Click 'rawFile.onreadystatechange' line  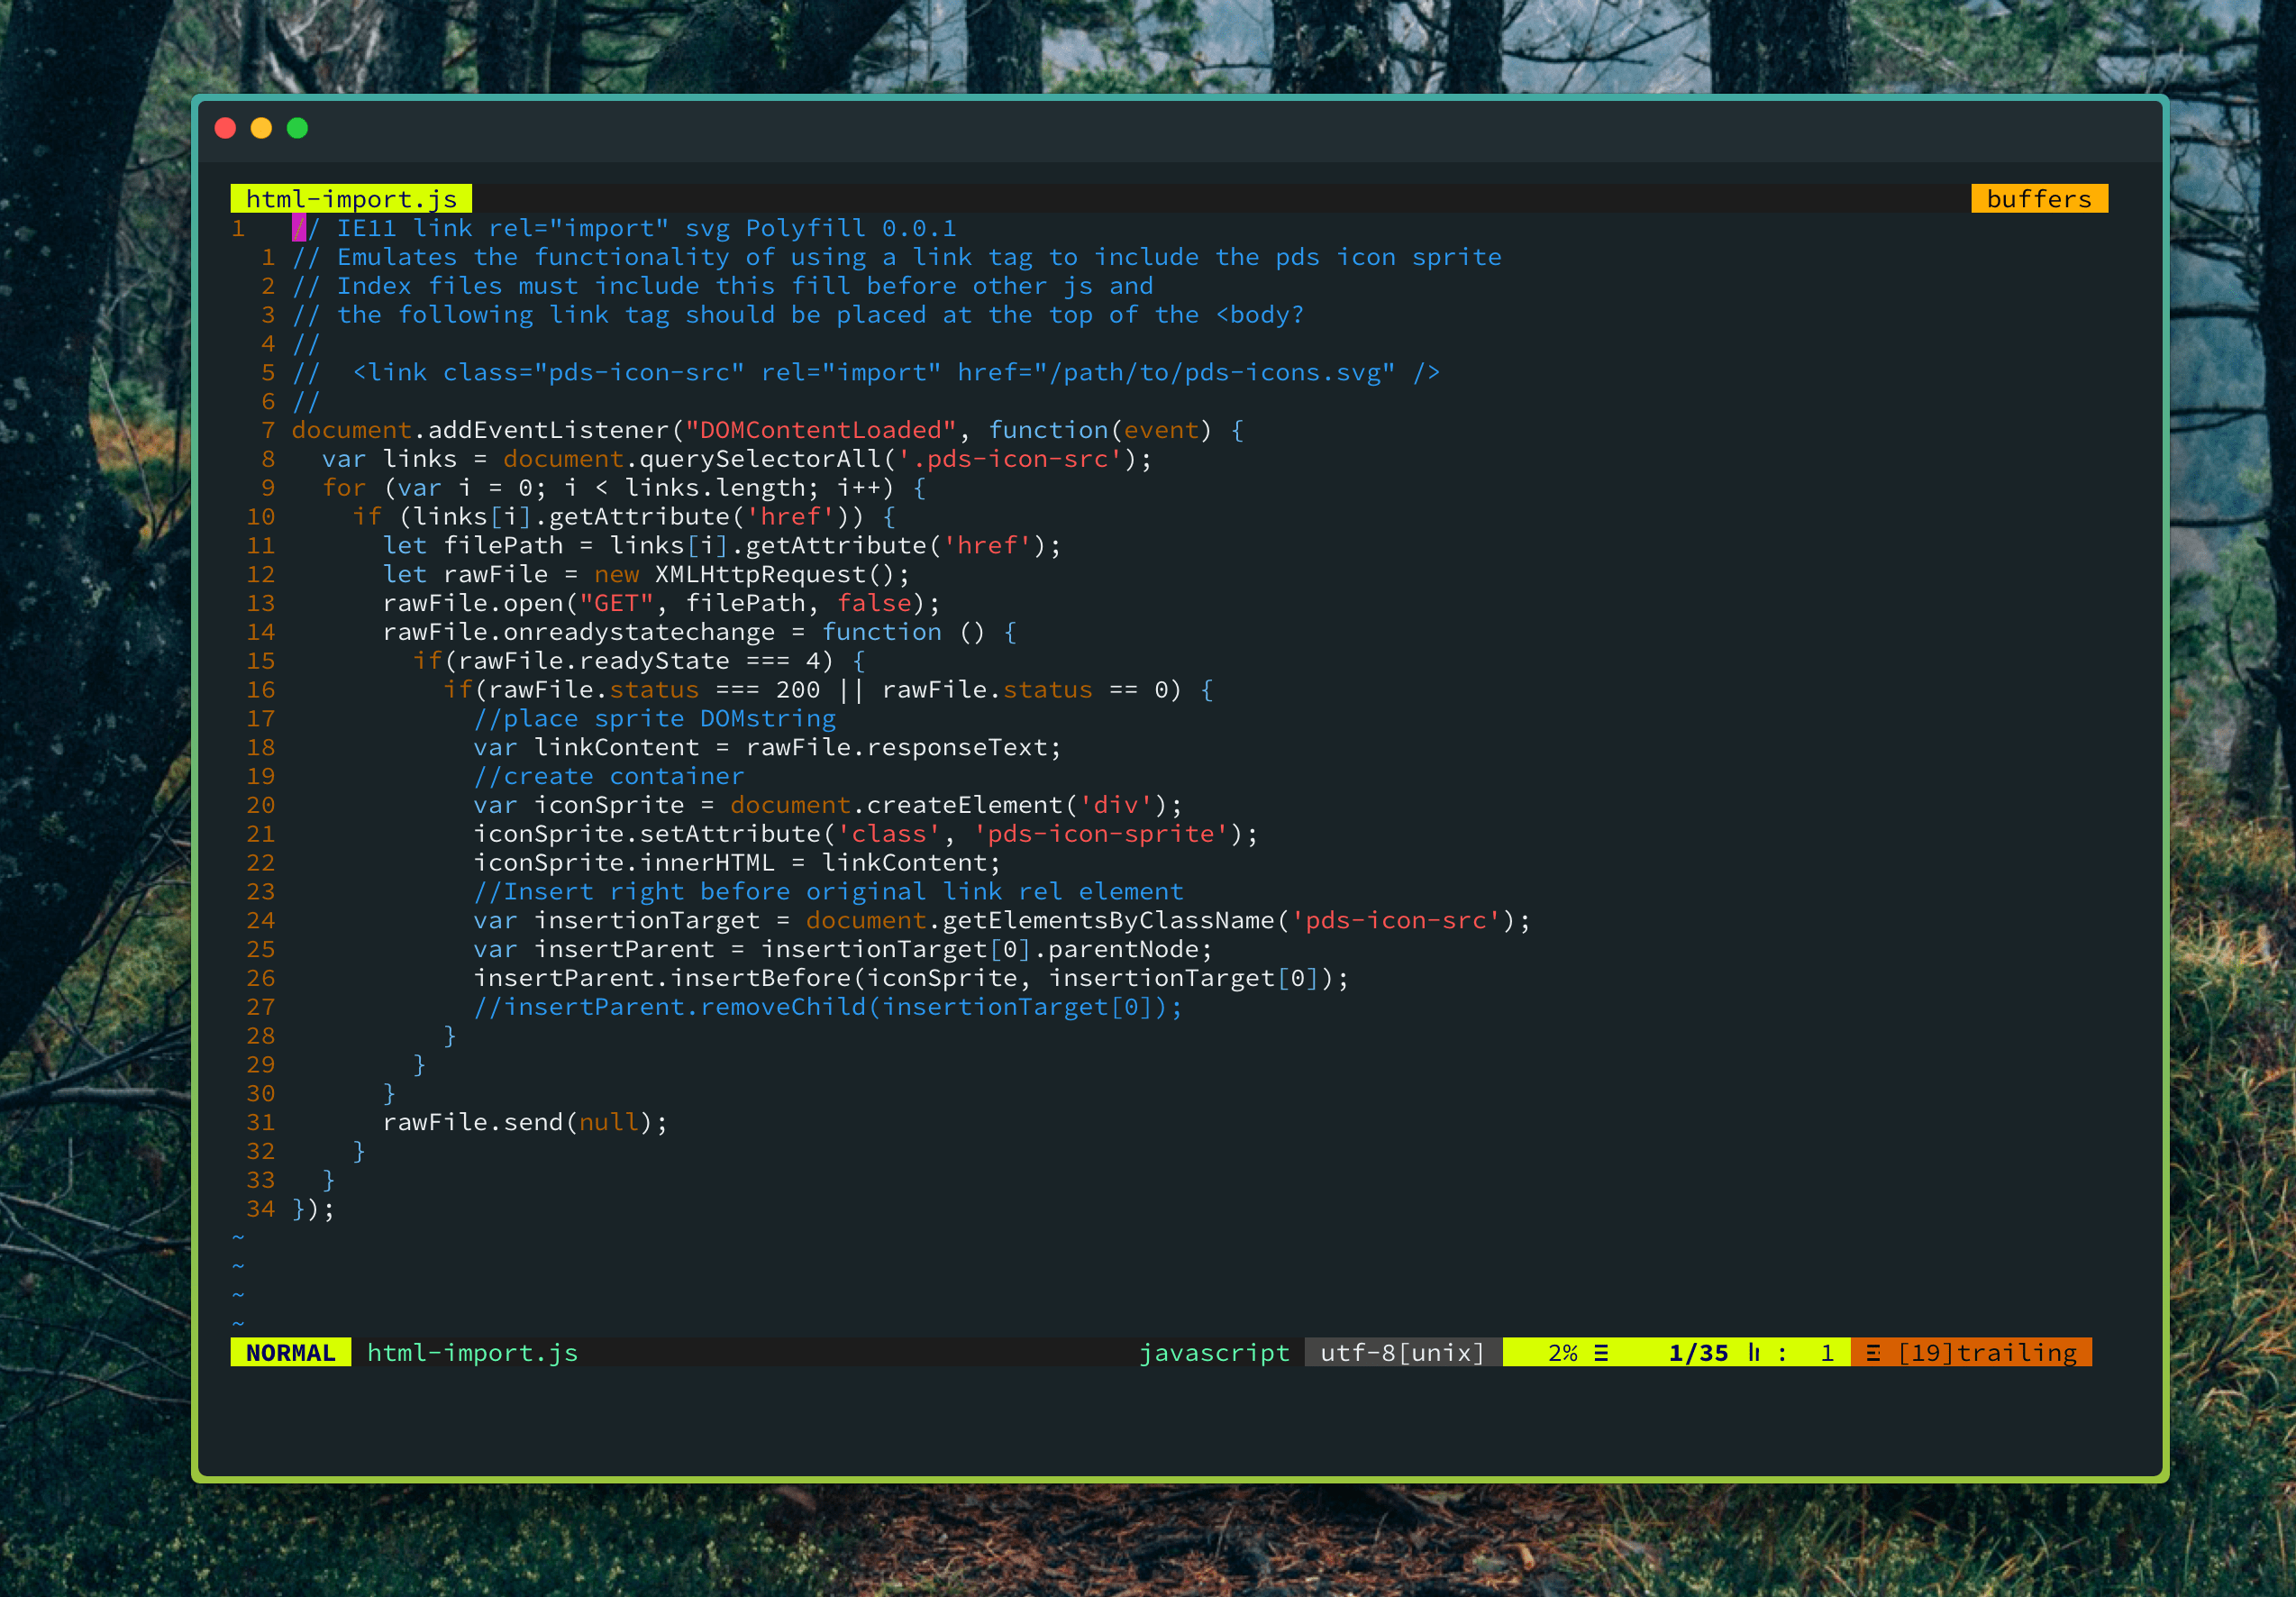pos(700,632)
